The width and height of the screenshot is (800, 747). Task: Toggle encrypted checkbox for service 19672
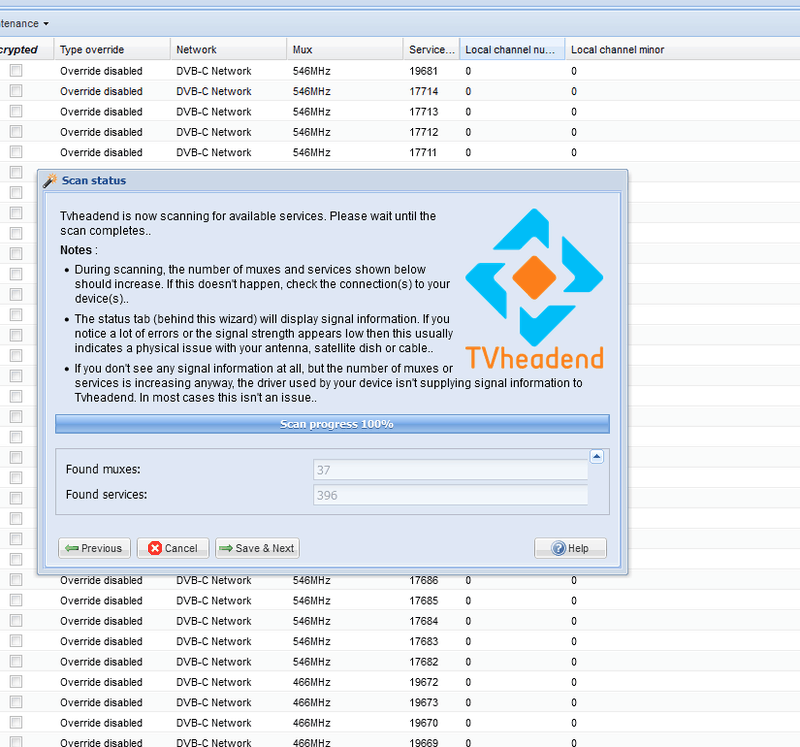pos(16,682)
